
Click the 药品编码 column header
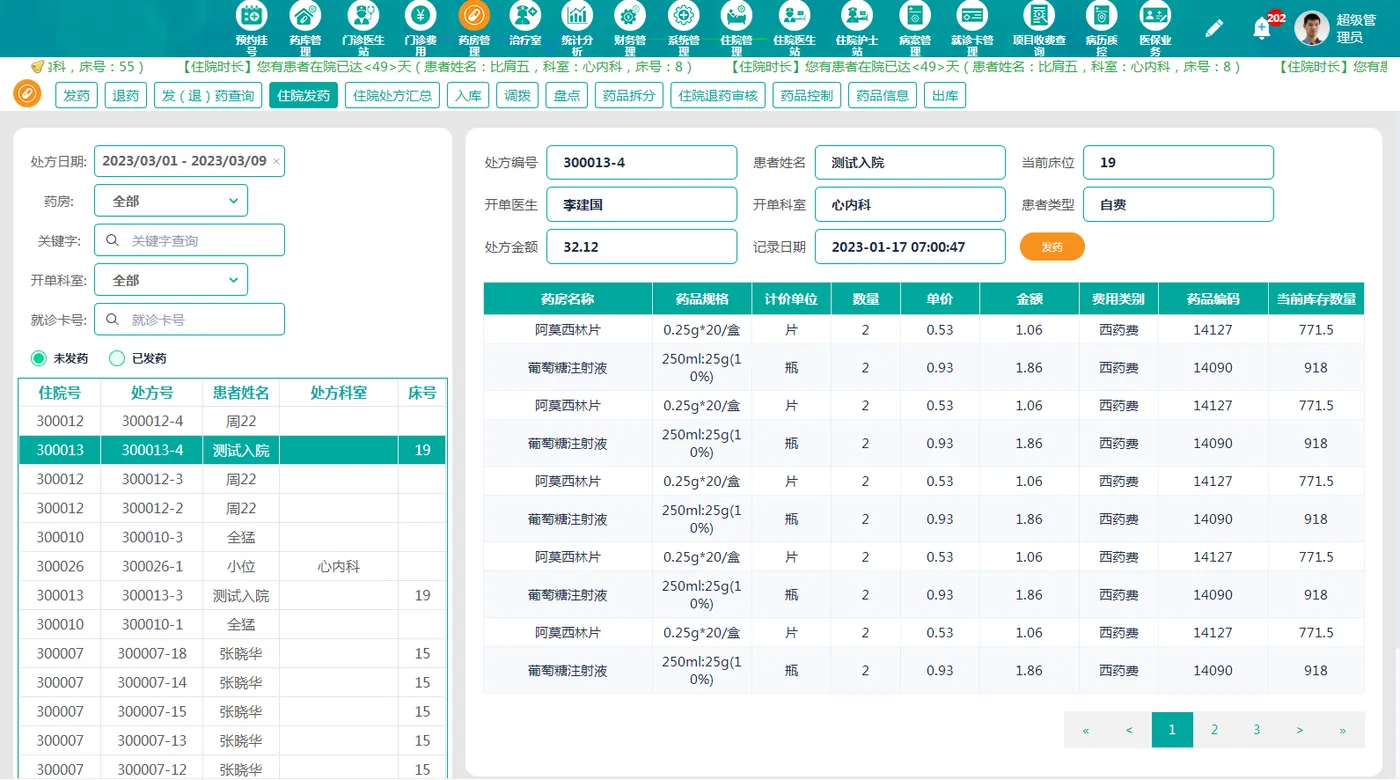(x=1213, y=298)
